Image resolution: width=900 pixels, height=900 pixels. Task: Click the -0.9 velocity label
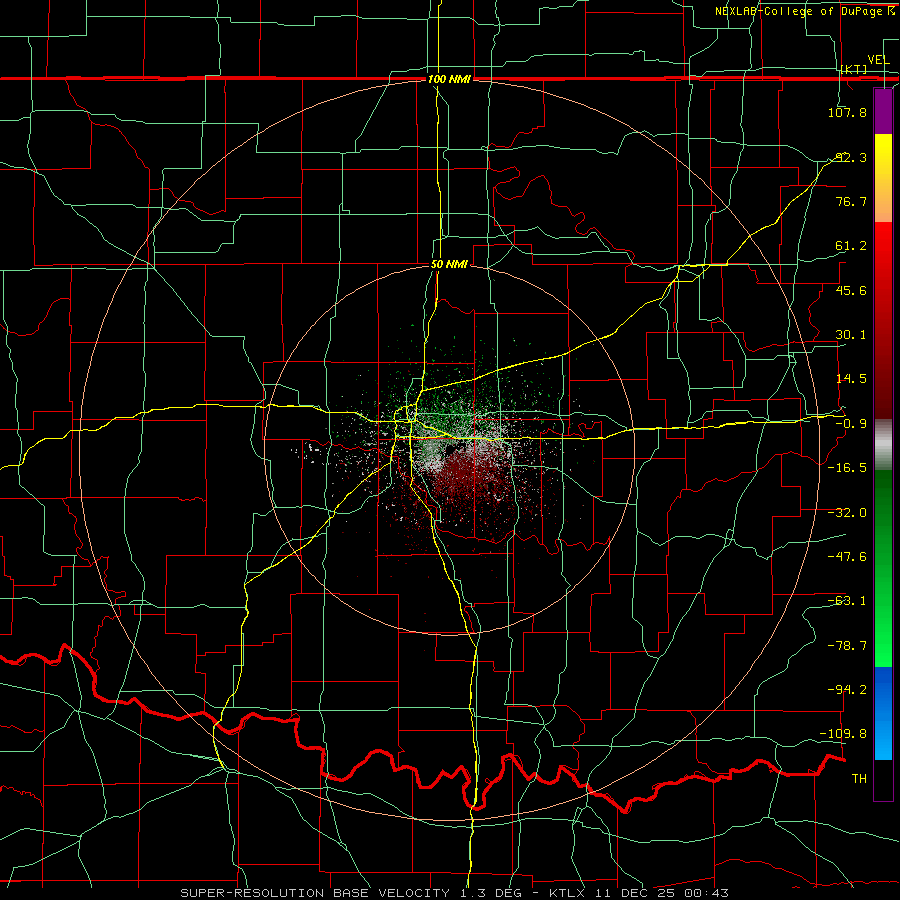[851, 424]
